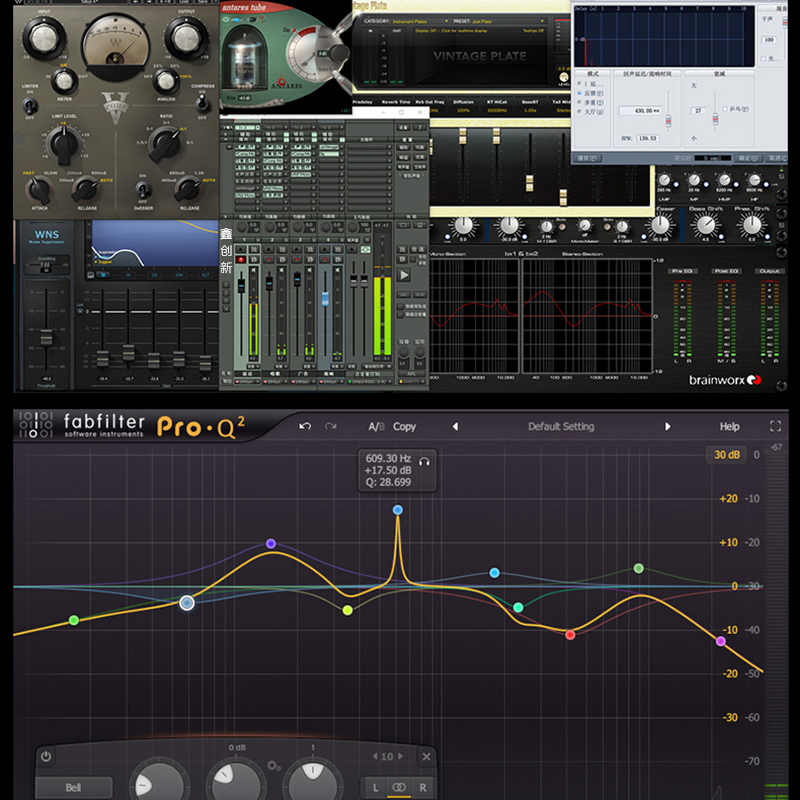Load the next Pro-Q 2 preset
Screen dimensions: 800x800
[667, 427]
